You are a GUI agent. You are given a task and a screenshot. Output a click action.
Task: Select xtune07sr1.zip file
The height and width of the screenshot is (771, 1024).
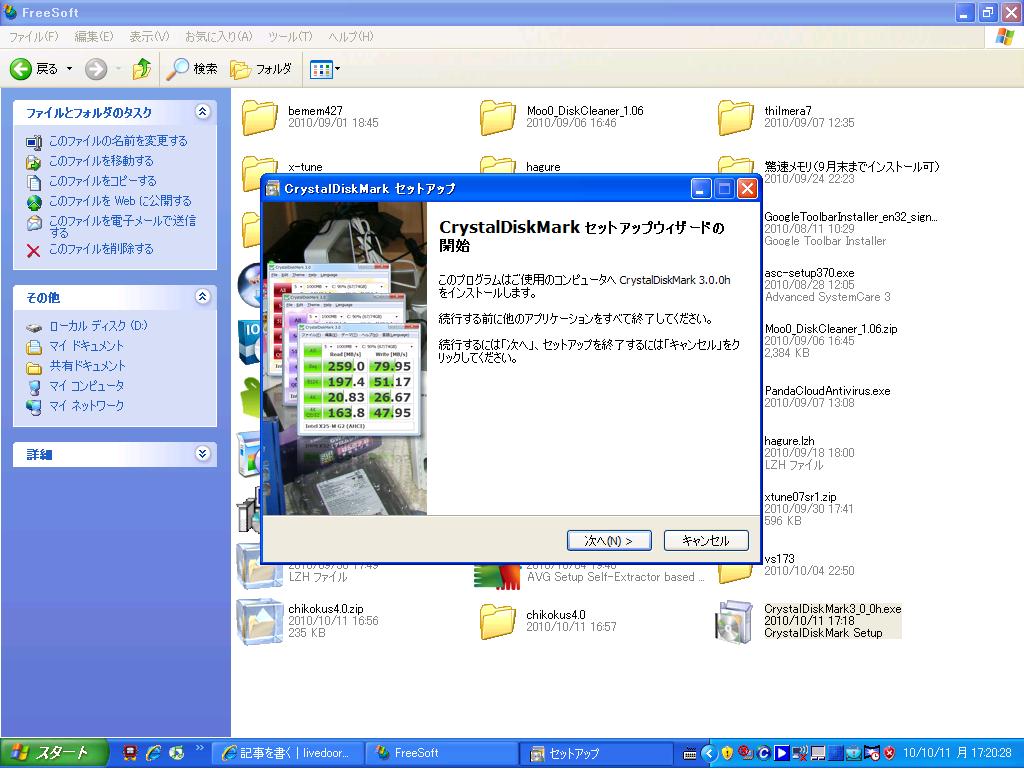pos(800,497)
